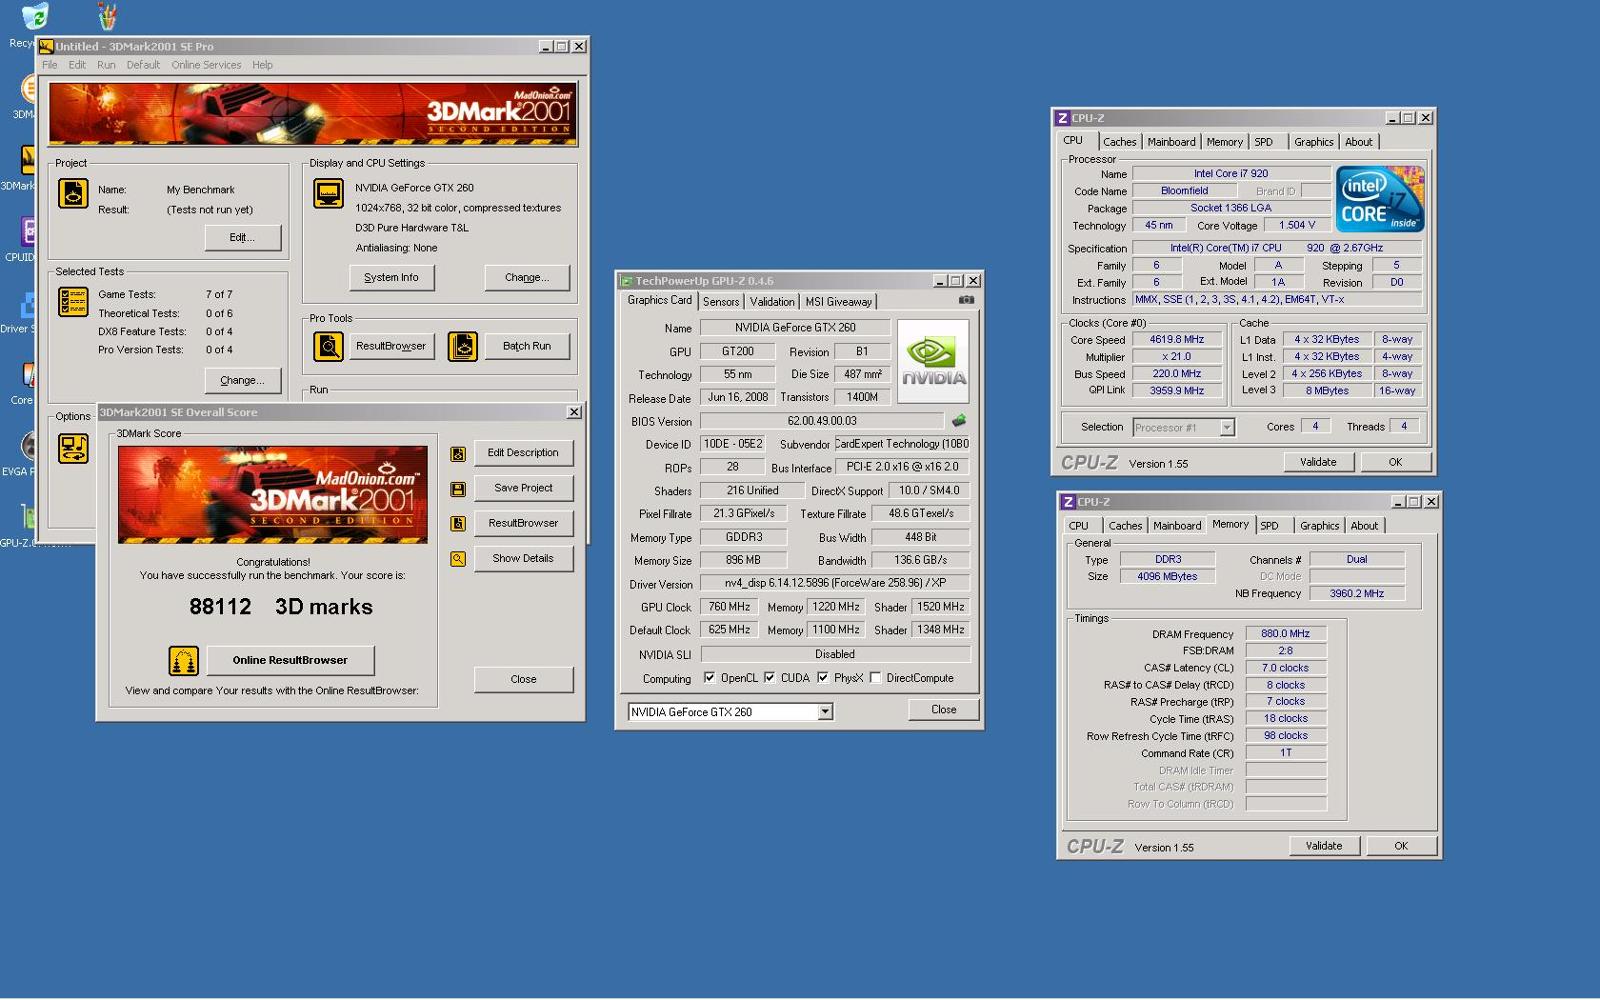Image resolution: width=1600 pixels, height=1000 pixels.
Task: Click the Save Project button
Action: tap(523, 488)
